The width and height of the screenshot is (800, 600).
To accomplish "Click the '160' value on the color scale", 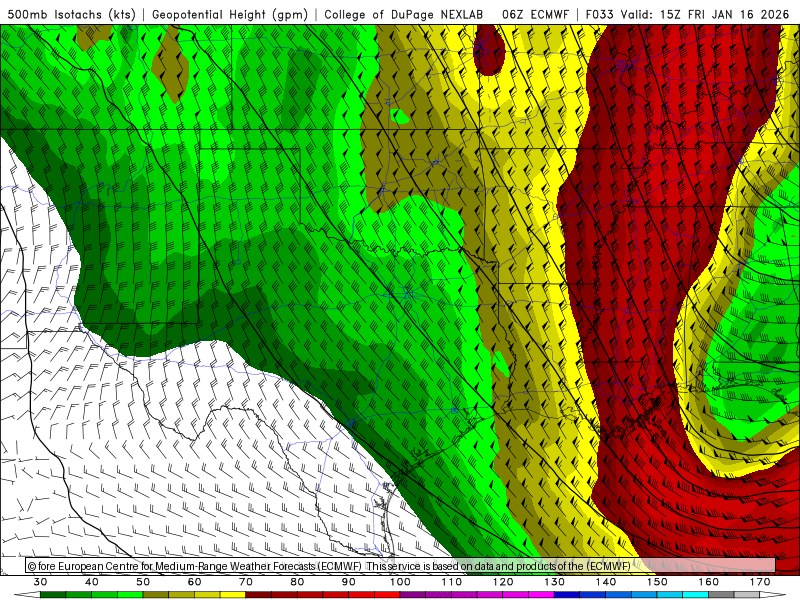I will click(709, 582).
